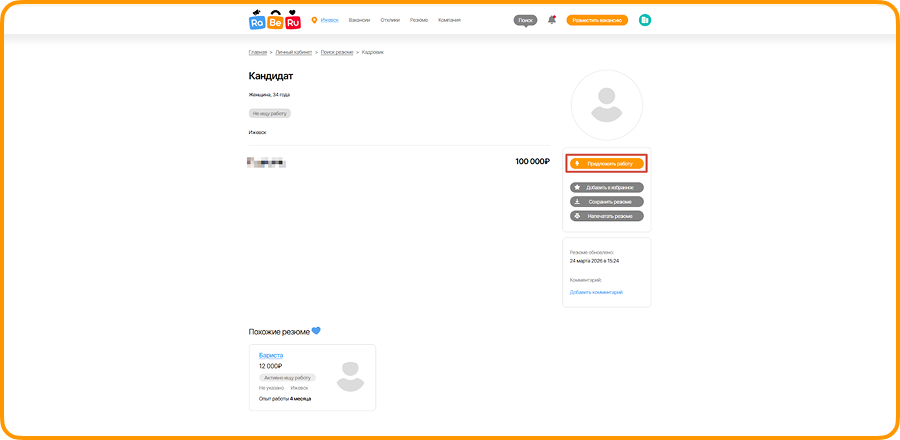Image resolution: width=900 pixels, height=440 pixels.
Task: Open the Компания menu item
Action: click(x=449, y=20)
